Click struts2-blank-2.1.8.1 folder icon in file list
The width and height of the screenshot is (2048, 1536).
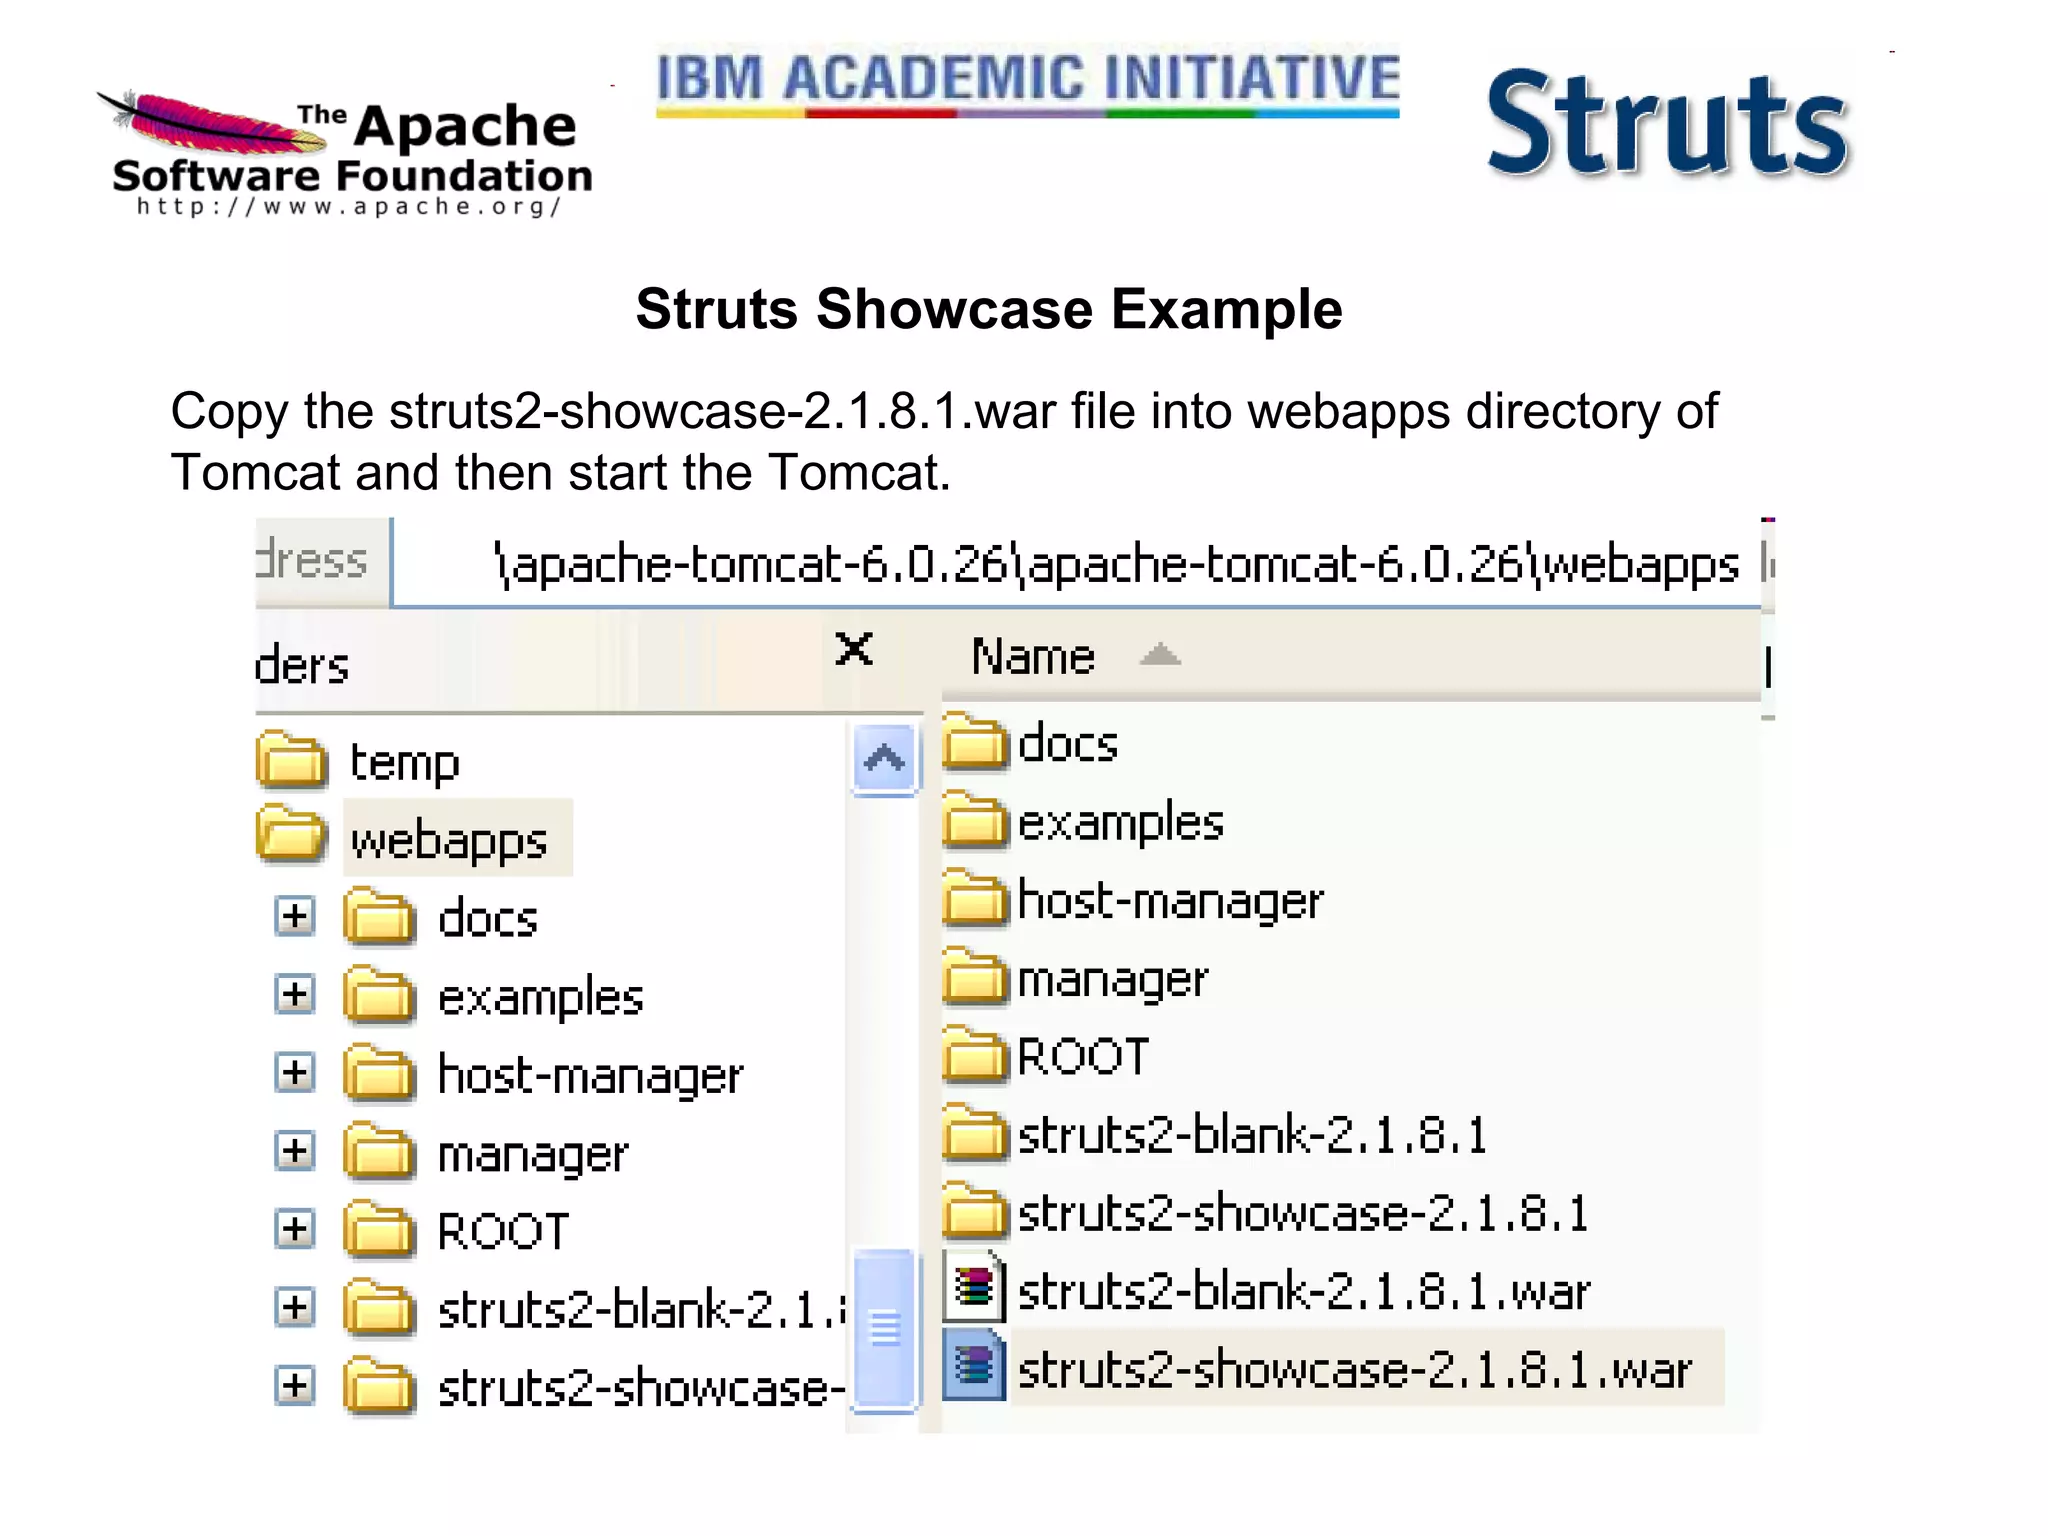[975, 1132]
